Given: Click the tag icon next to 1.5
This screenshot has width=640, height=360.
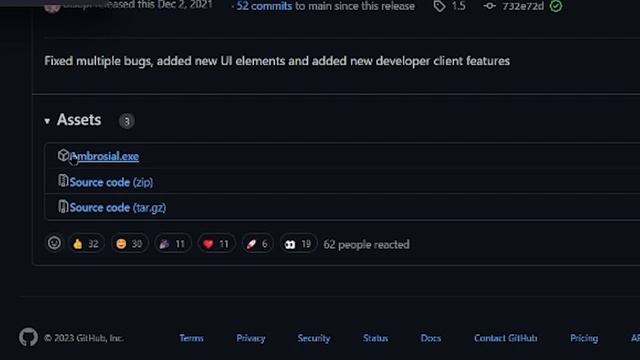Looking at the screenshot, I should [439, 6].
